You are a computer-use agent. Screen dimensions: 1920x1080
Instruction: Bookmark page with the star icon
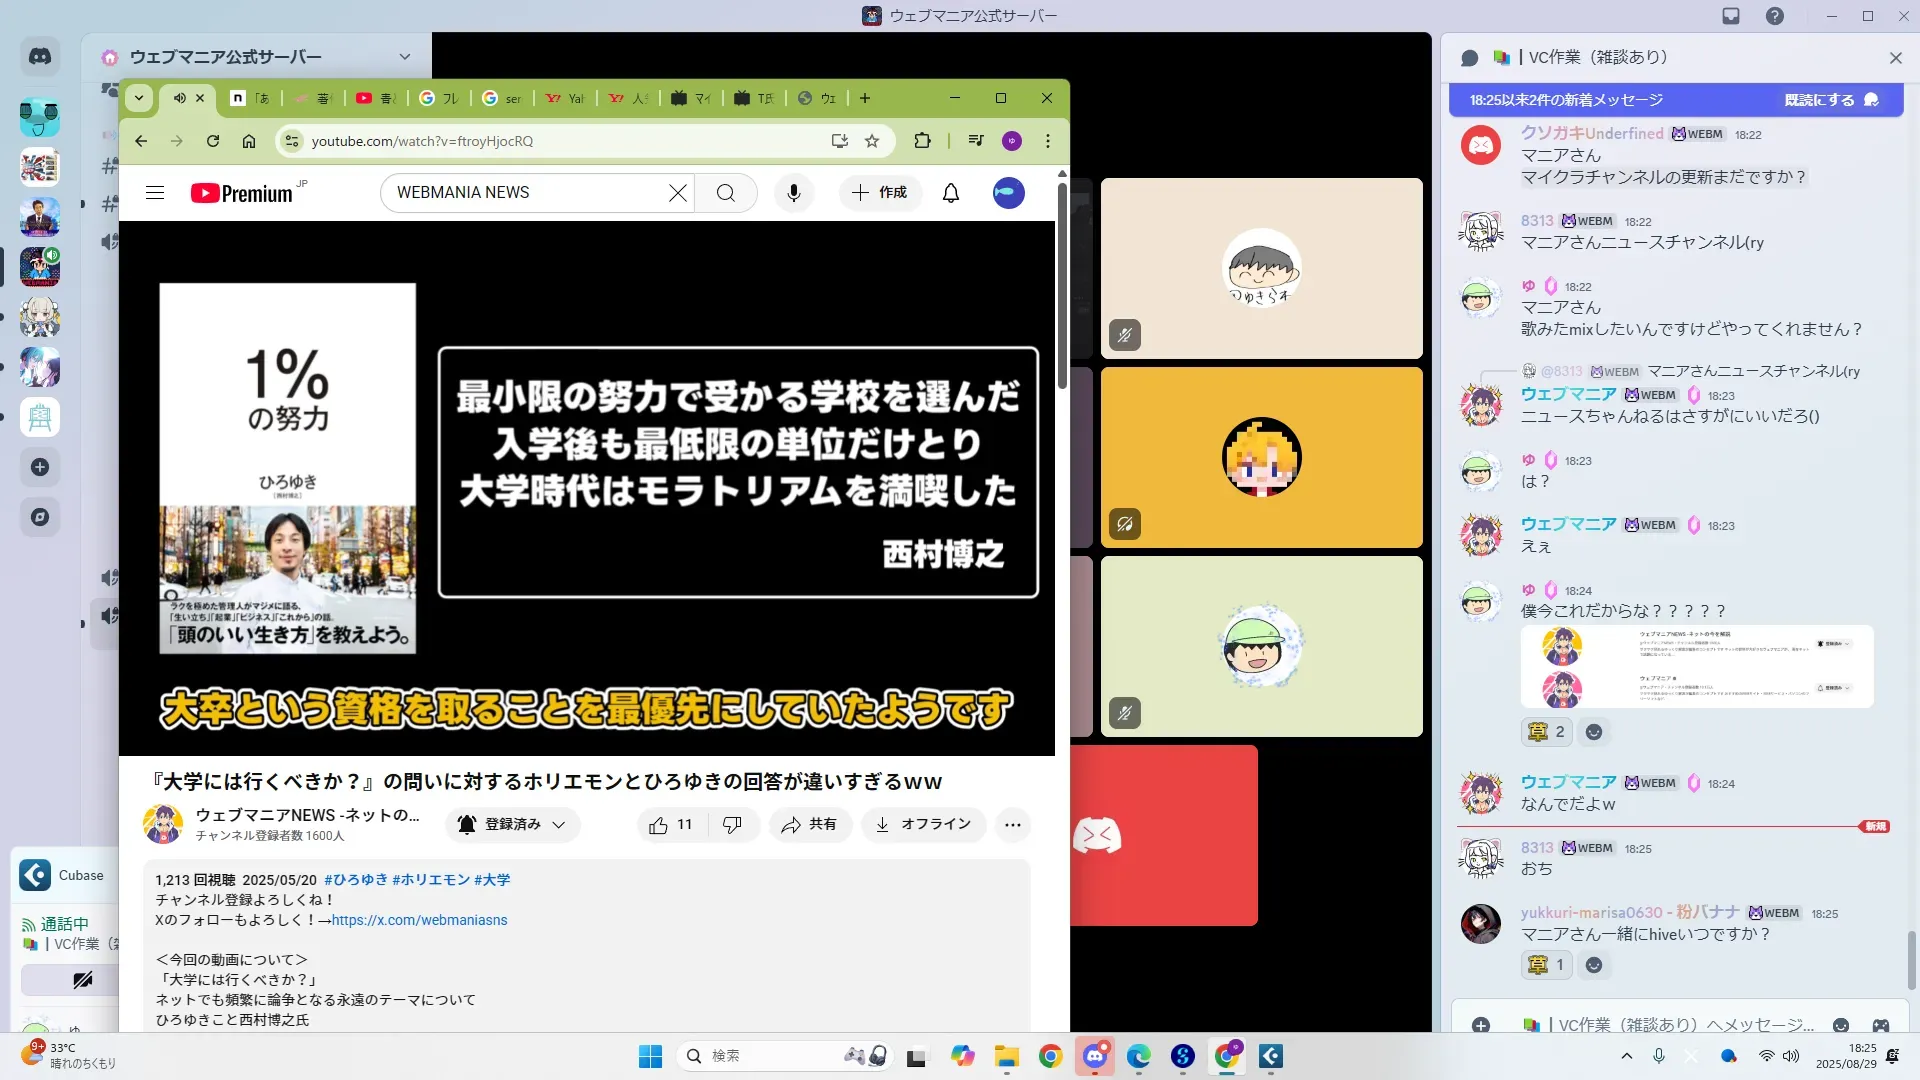(x=872, y=141)
